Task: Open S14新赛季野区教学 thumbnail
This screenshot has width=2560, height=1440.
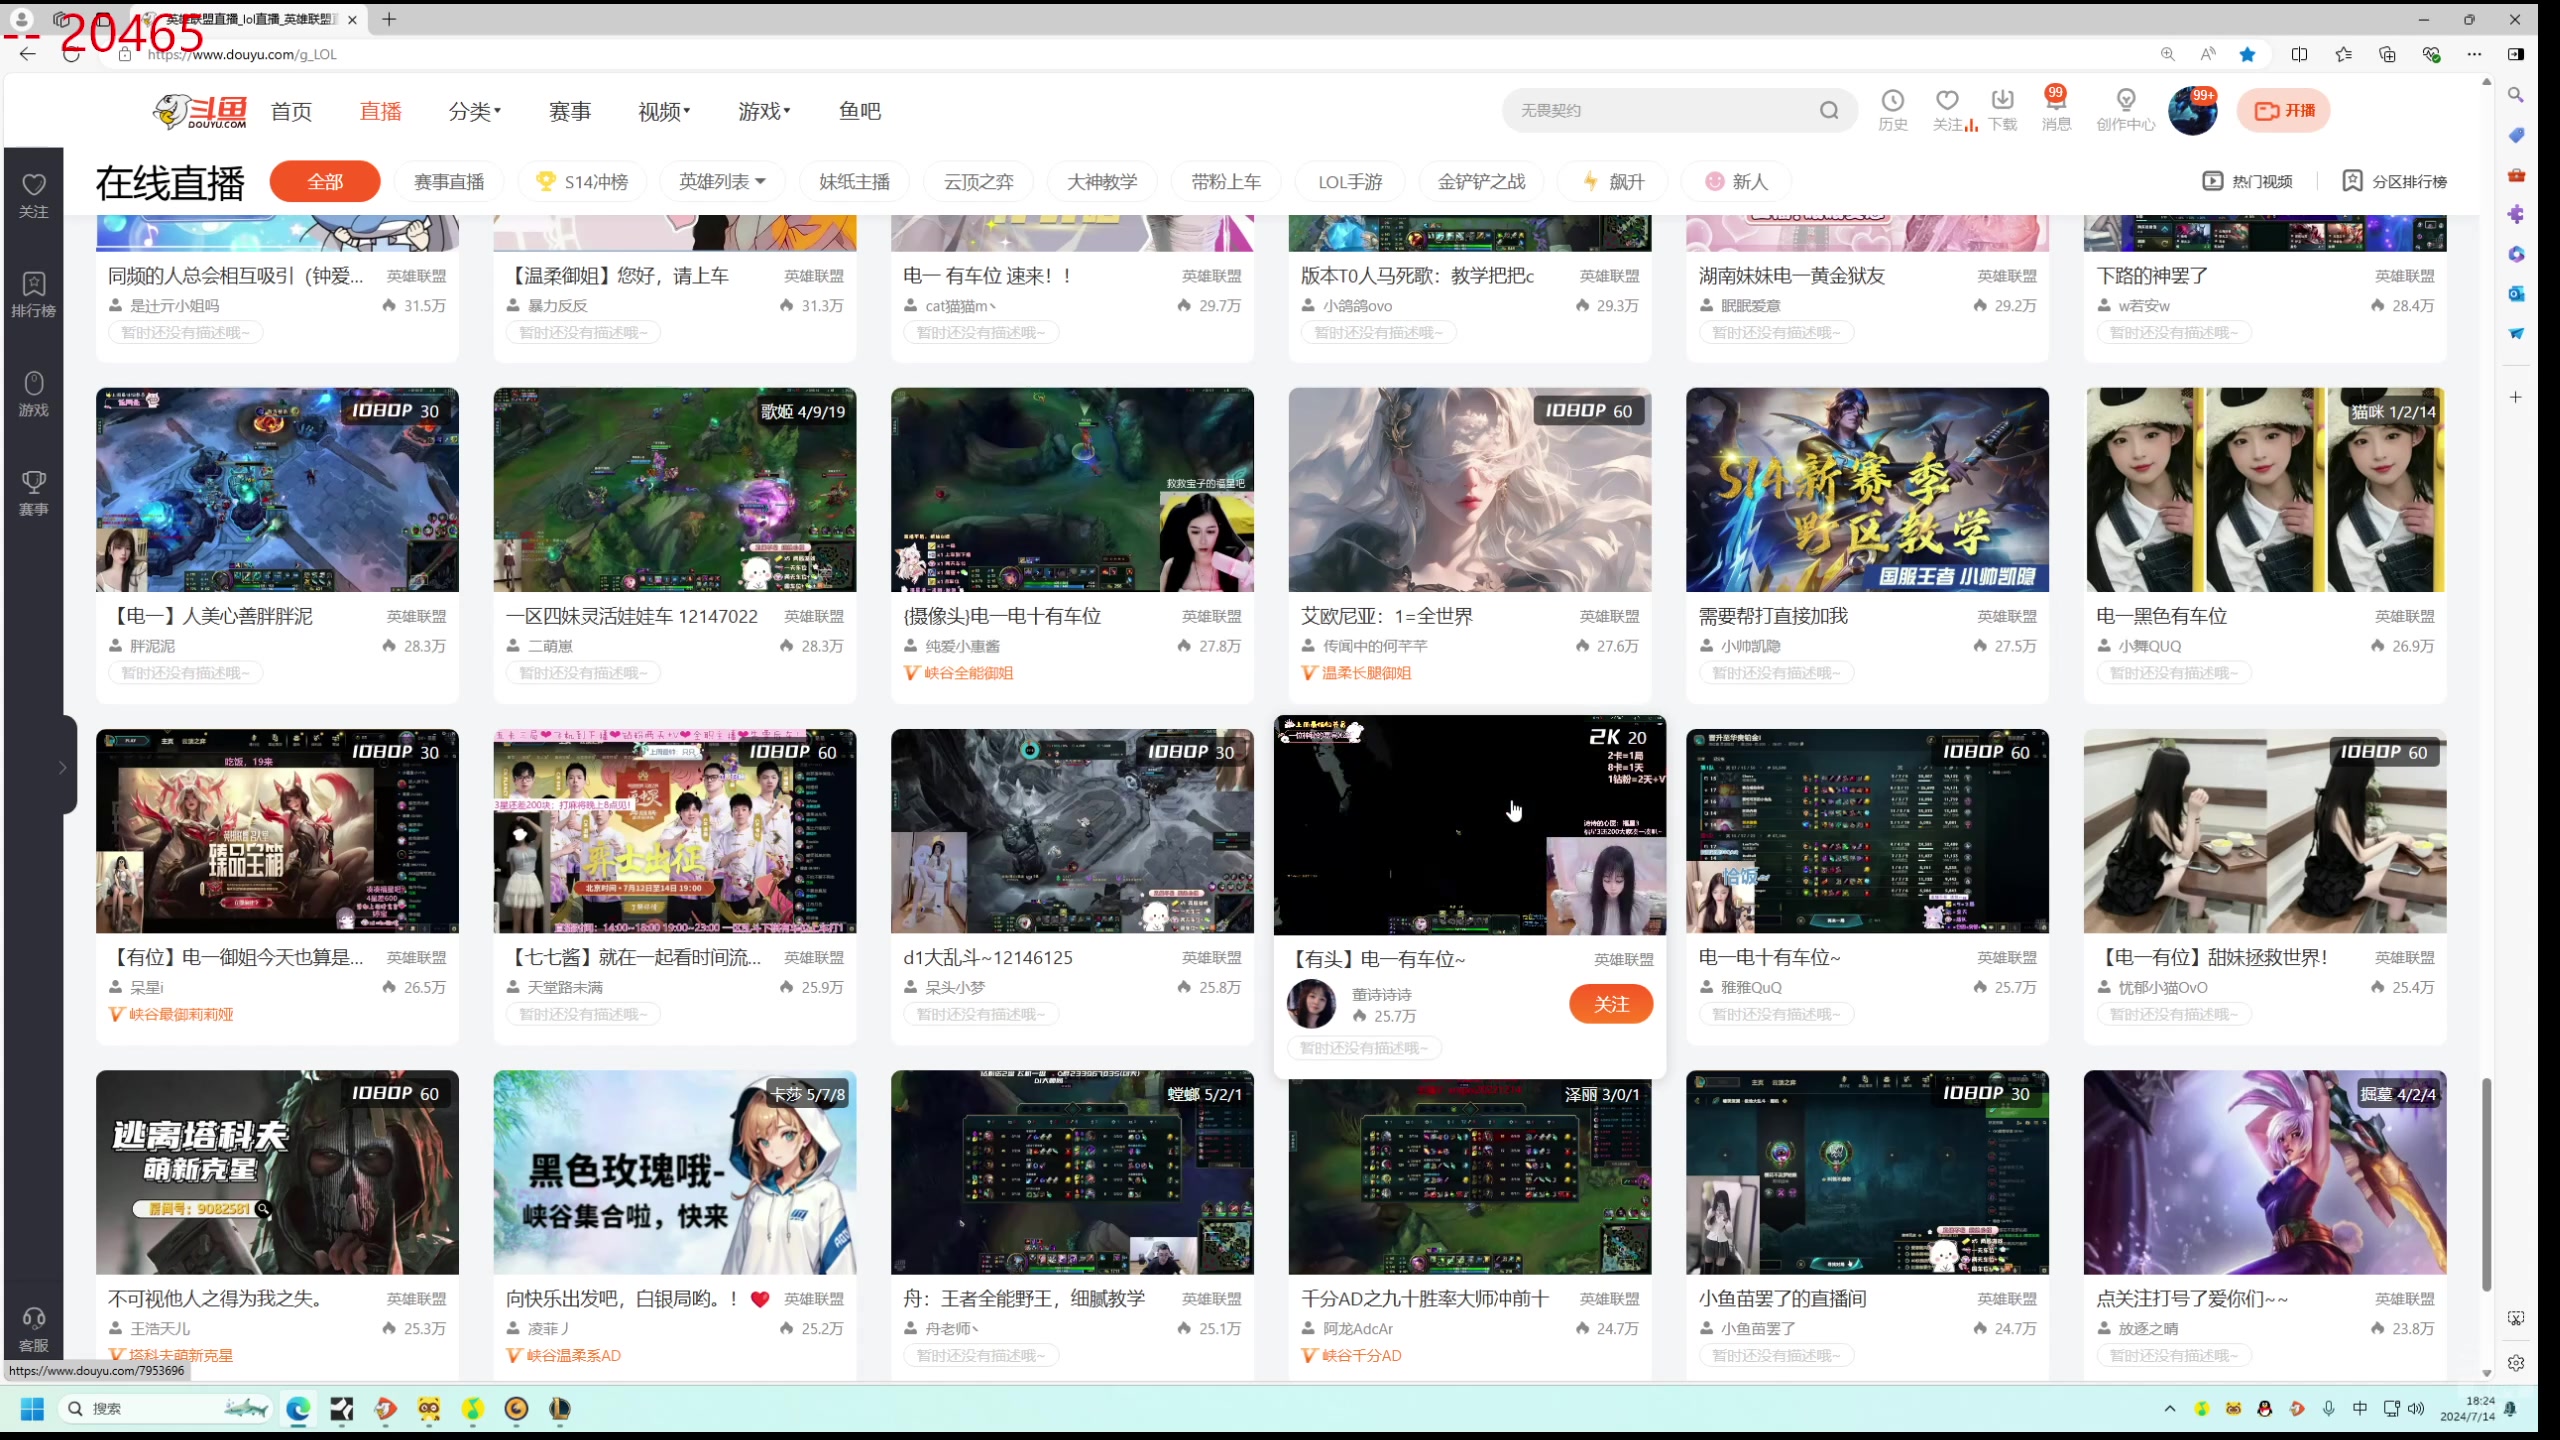Action: click(x=1867, y=490)
